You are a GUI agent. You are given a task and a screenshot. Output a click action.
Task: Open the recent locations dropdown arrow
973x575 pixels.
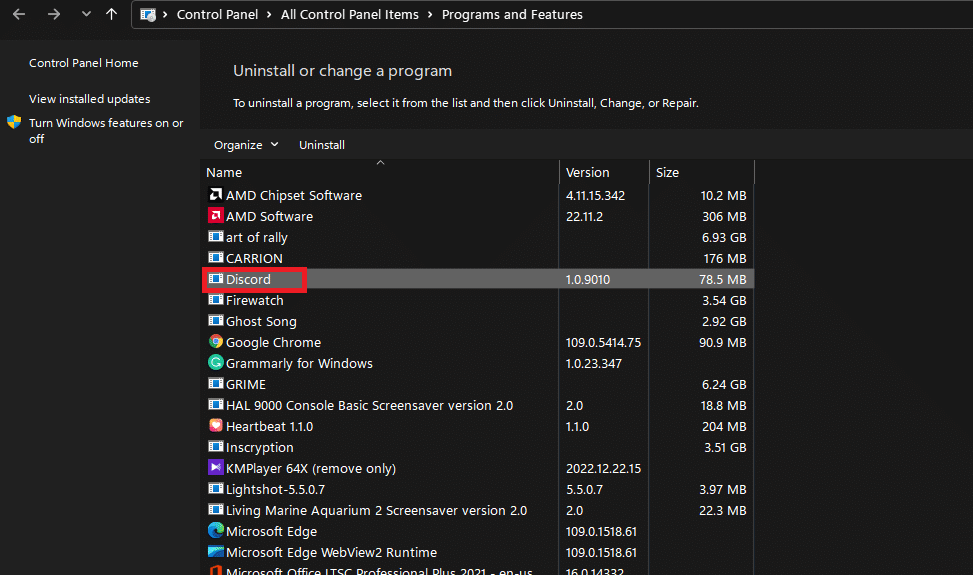point(86,14)
